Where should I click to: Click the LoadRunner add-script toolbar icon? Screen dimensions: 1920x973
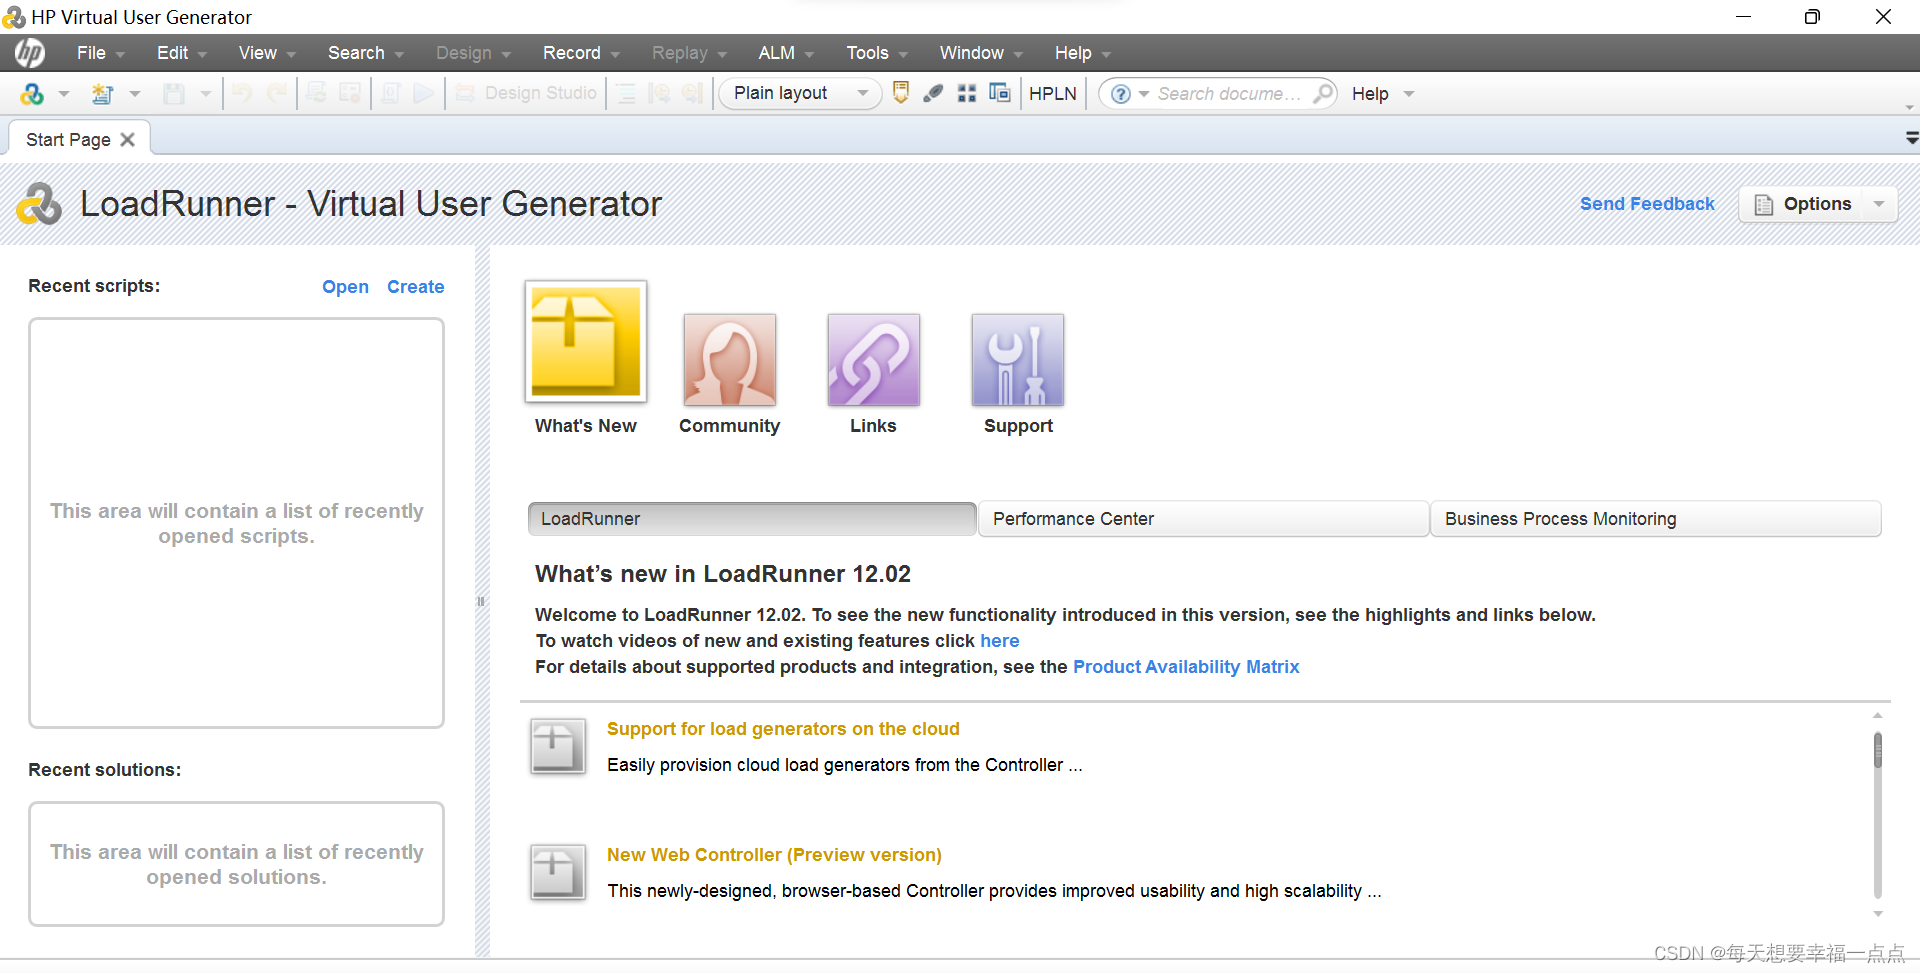click(x=32, y=94)
